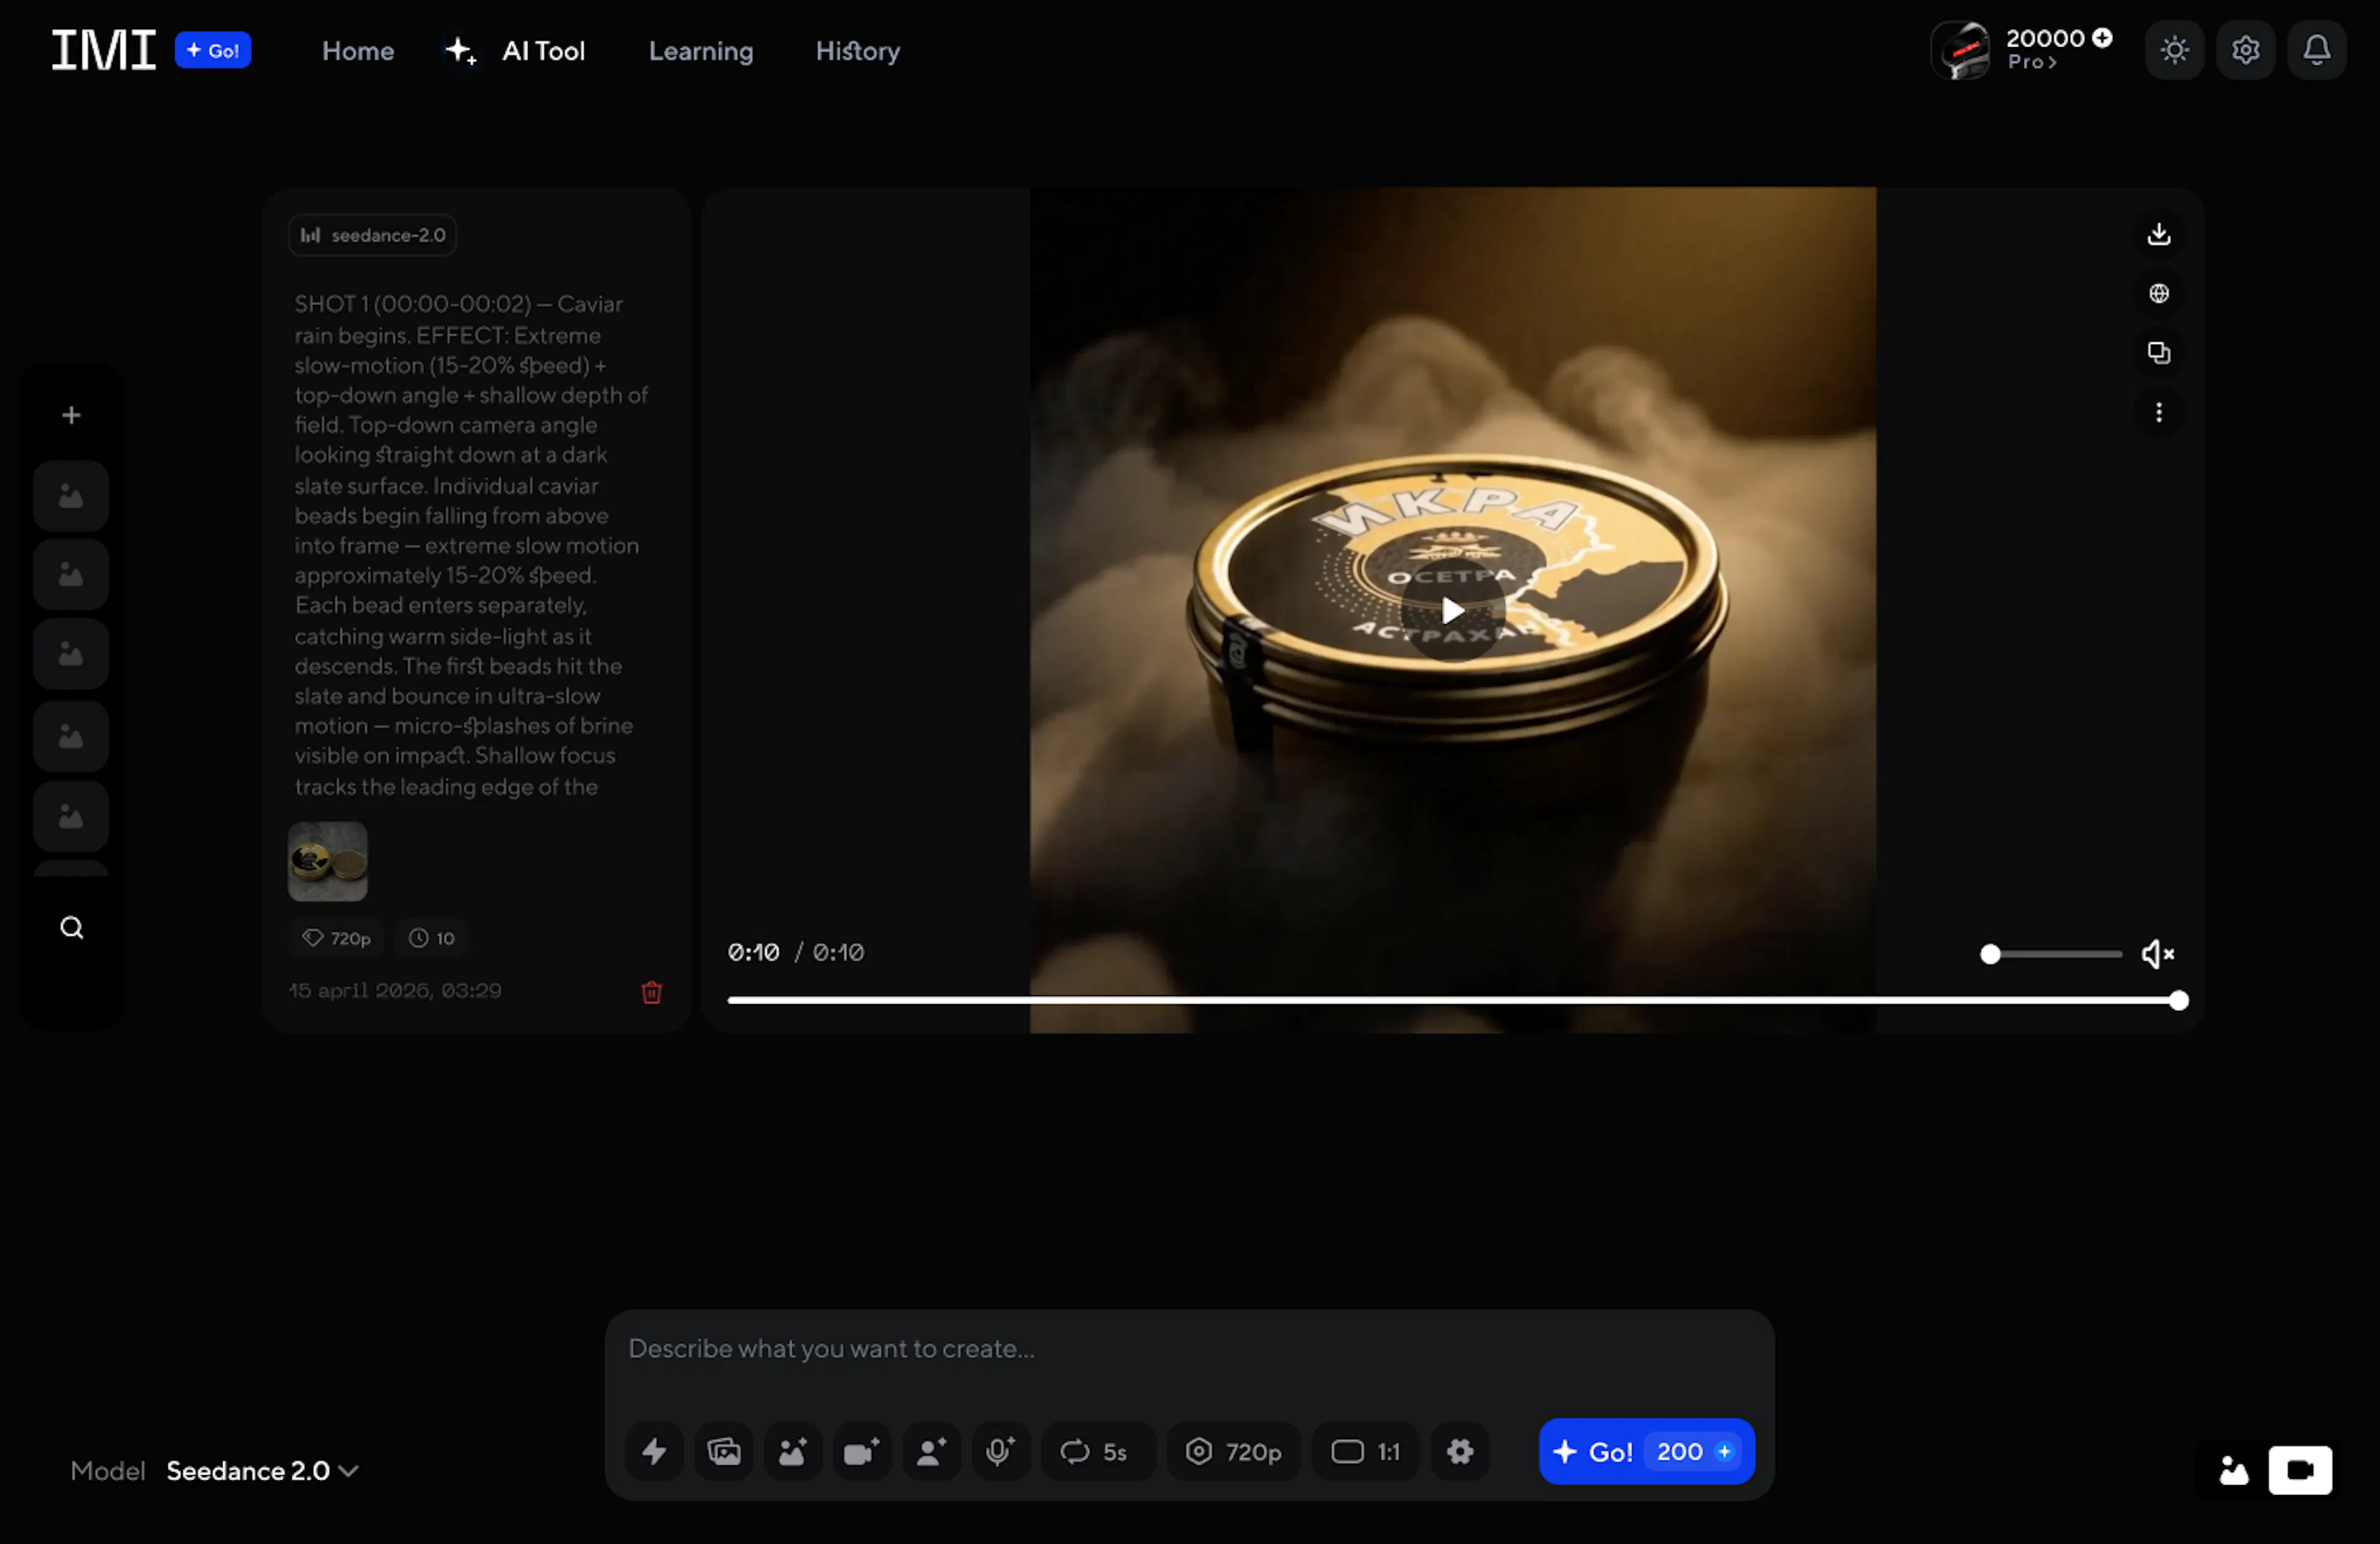Click the seedance-2.0 model tag

pyautogui.click(x=373, y=235)
